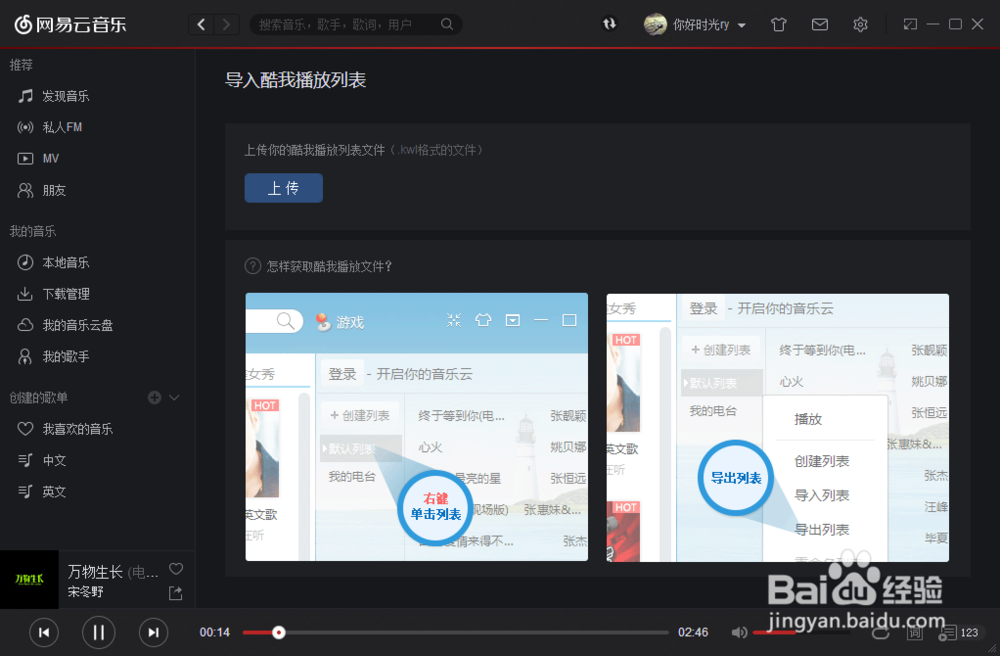Like the current song with the heart icon
Image resolution: width=1000 pixels, height=656 pixels.
coord(176,569)
